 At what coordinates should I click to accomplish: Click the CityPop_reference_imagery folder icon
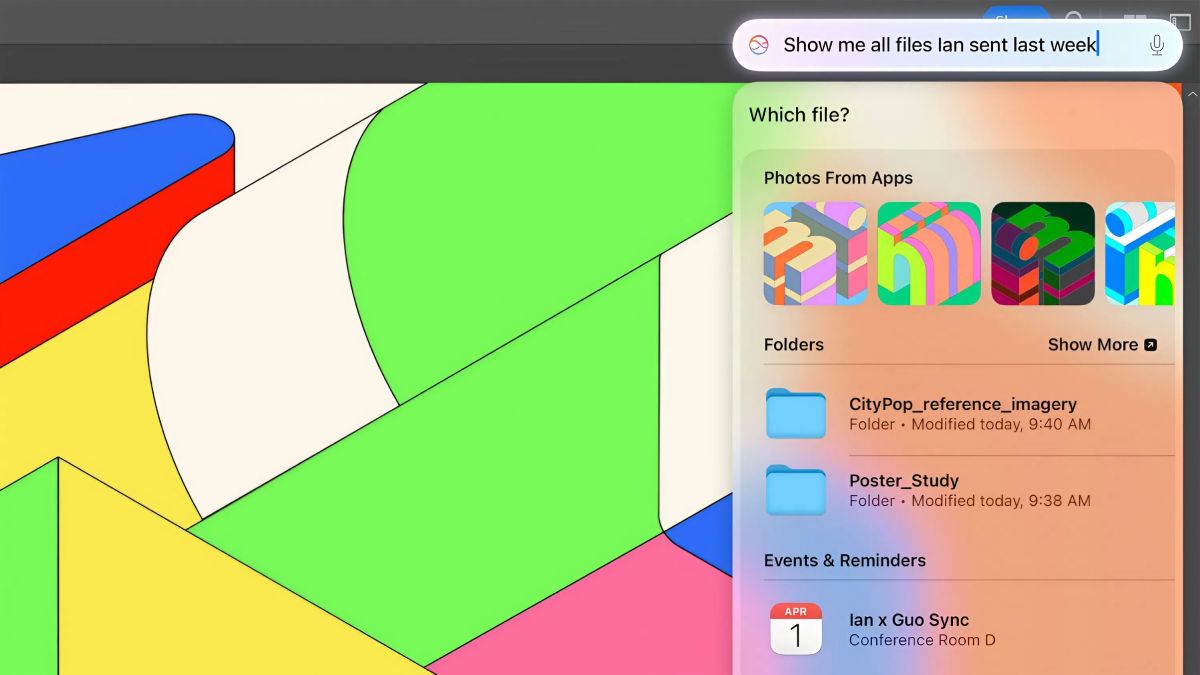796,413
